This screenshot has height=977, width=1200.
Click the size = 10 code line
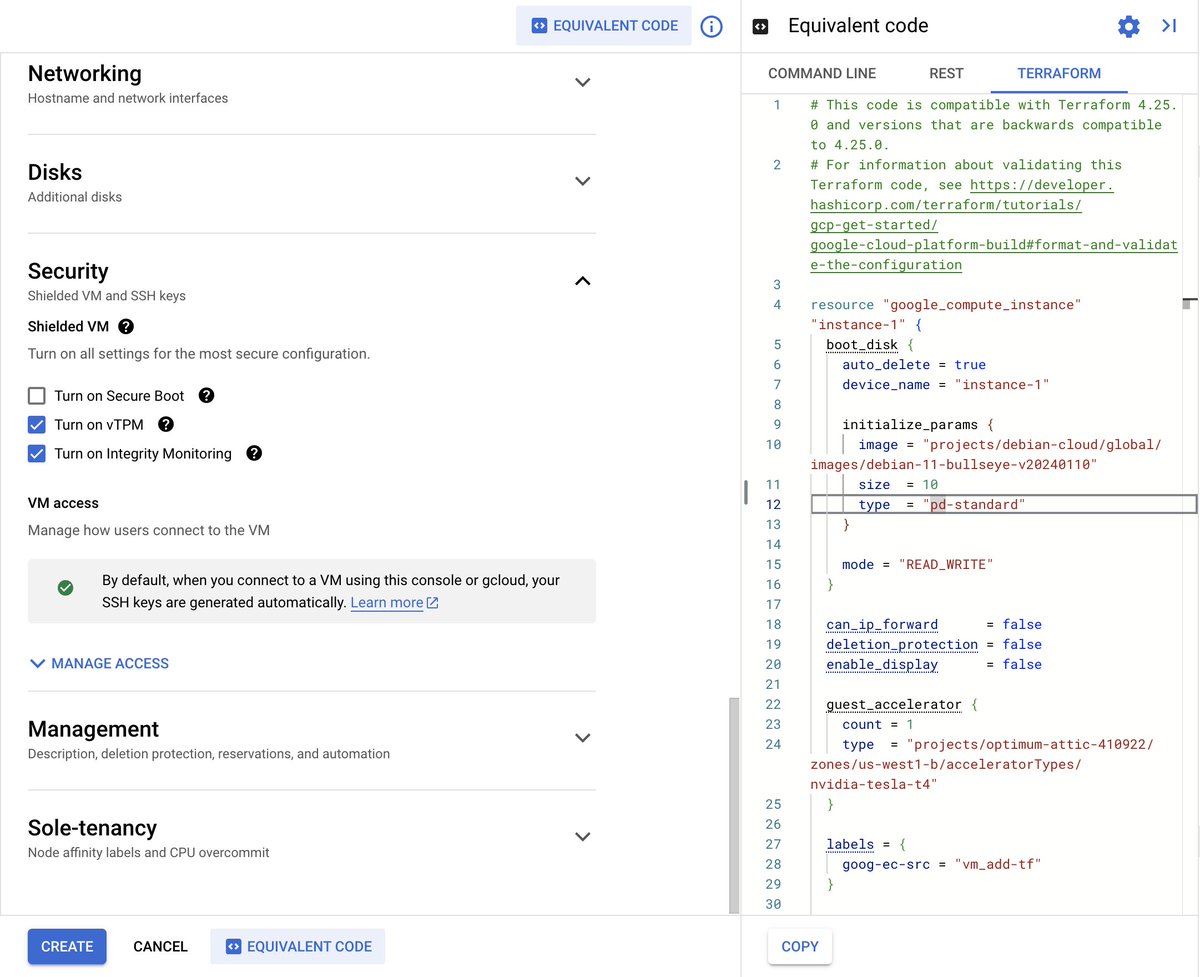tap(898, 485)
